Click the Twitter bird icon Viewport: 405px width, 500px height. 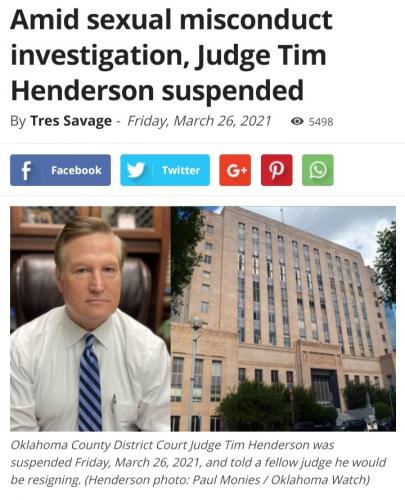pos(136,170)
